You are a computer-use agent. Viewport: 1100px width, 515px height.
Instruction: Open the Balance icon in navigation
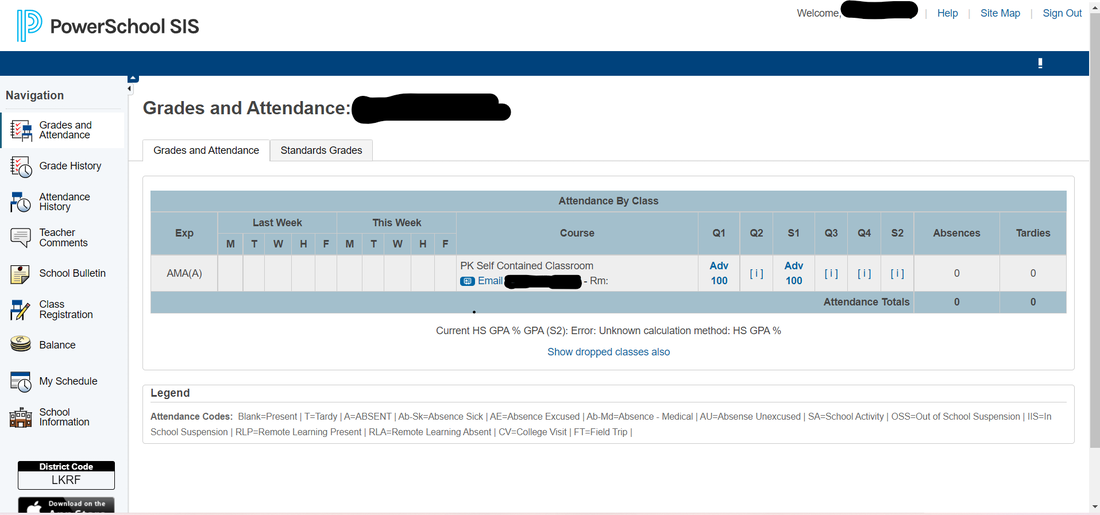click(x=21, y=345)
